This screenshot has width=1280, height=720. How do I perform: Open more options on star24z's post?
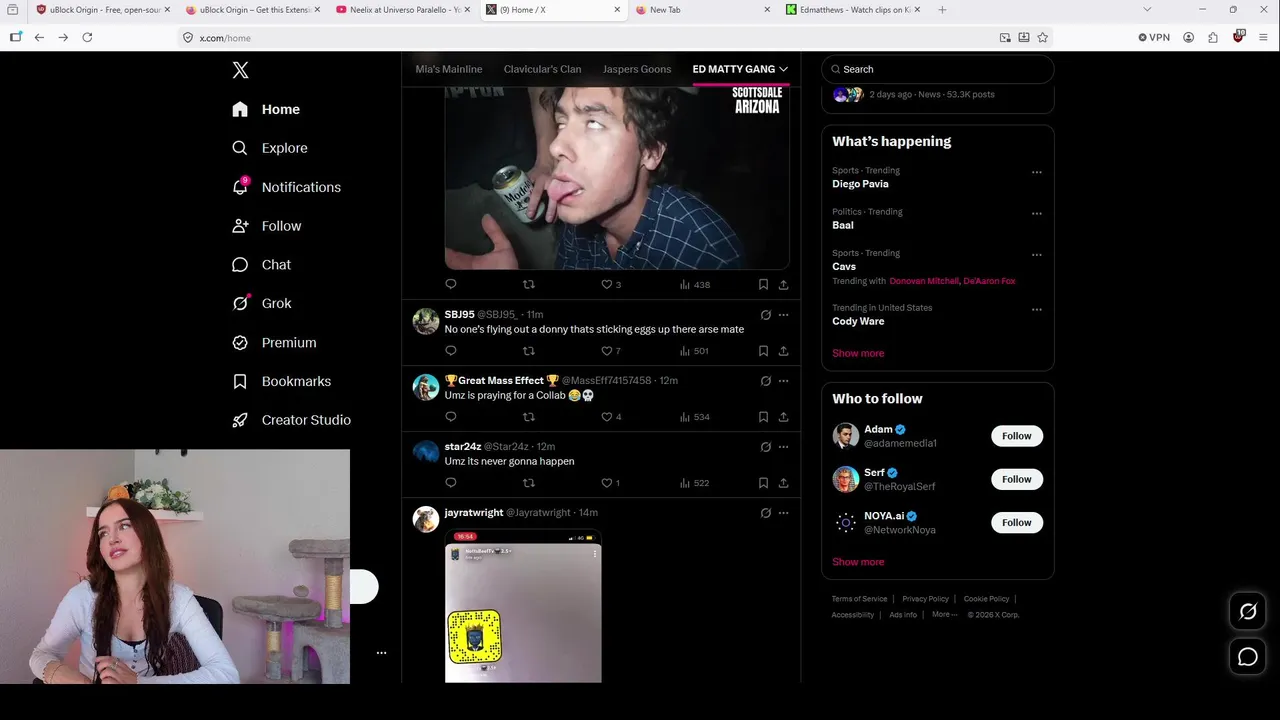[x=783, y=447]
